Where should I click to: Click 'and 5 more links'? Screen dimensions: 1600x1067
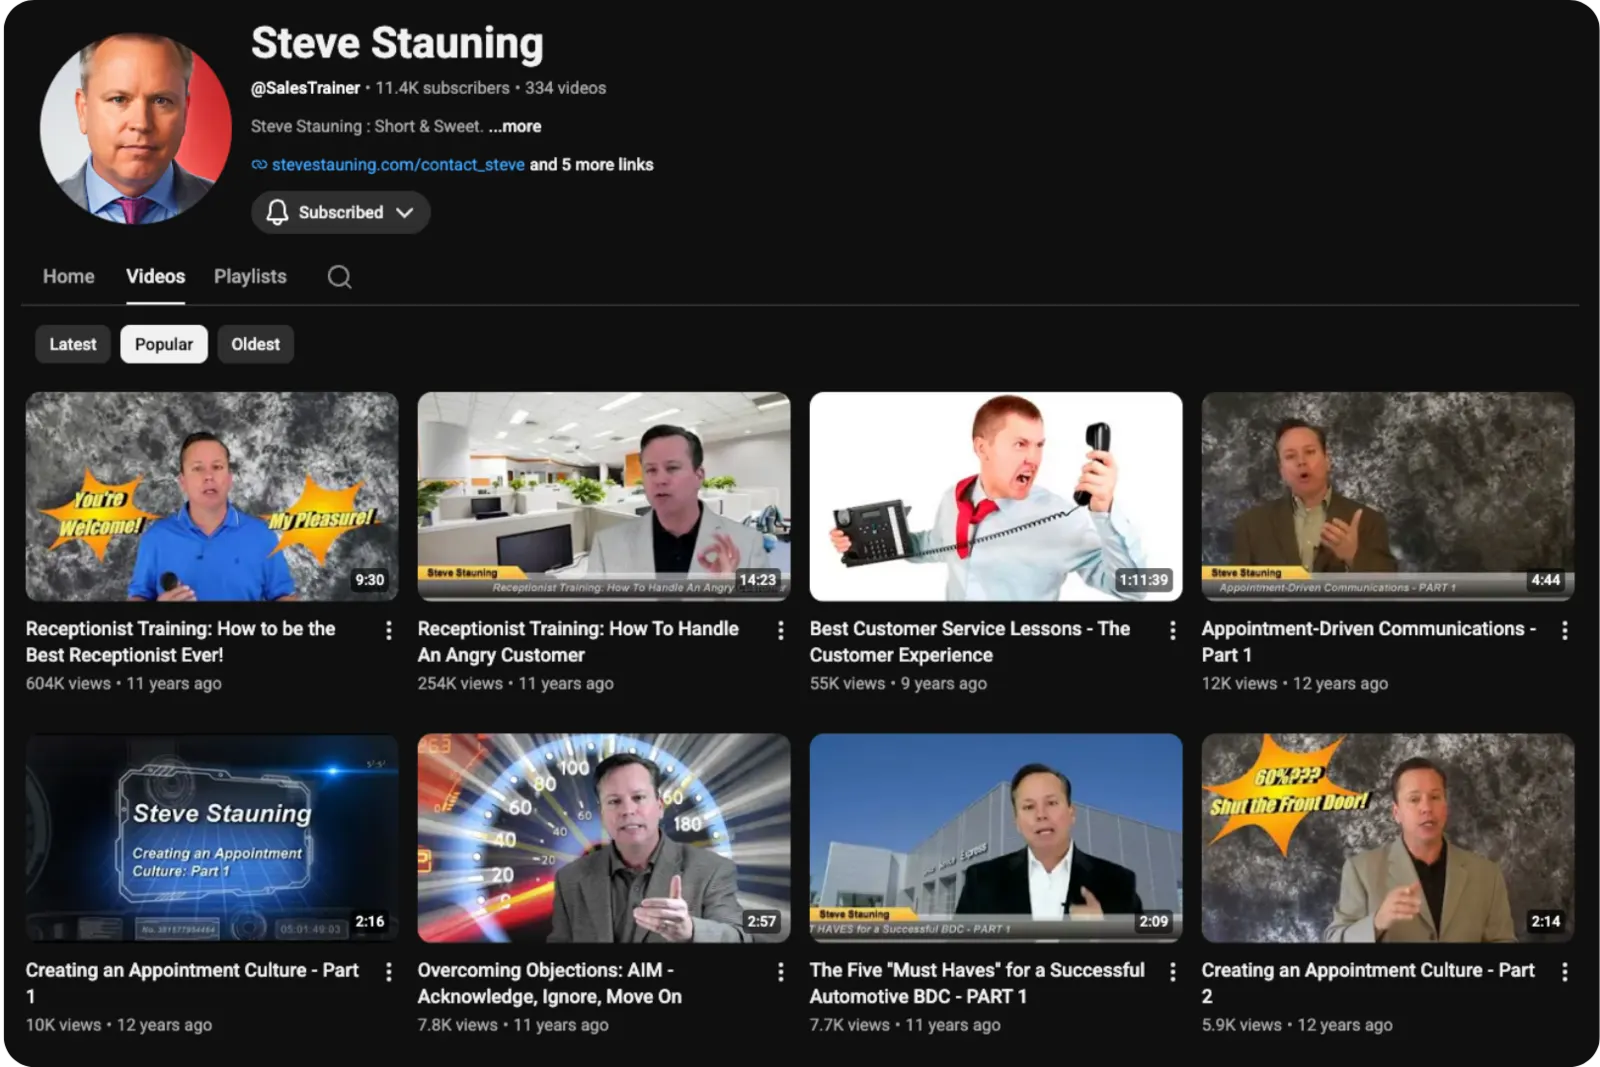(x=592, y=165)
